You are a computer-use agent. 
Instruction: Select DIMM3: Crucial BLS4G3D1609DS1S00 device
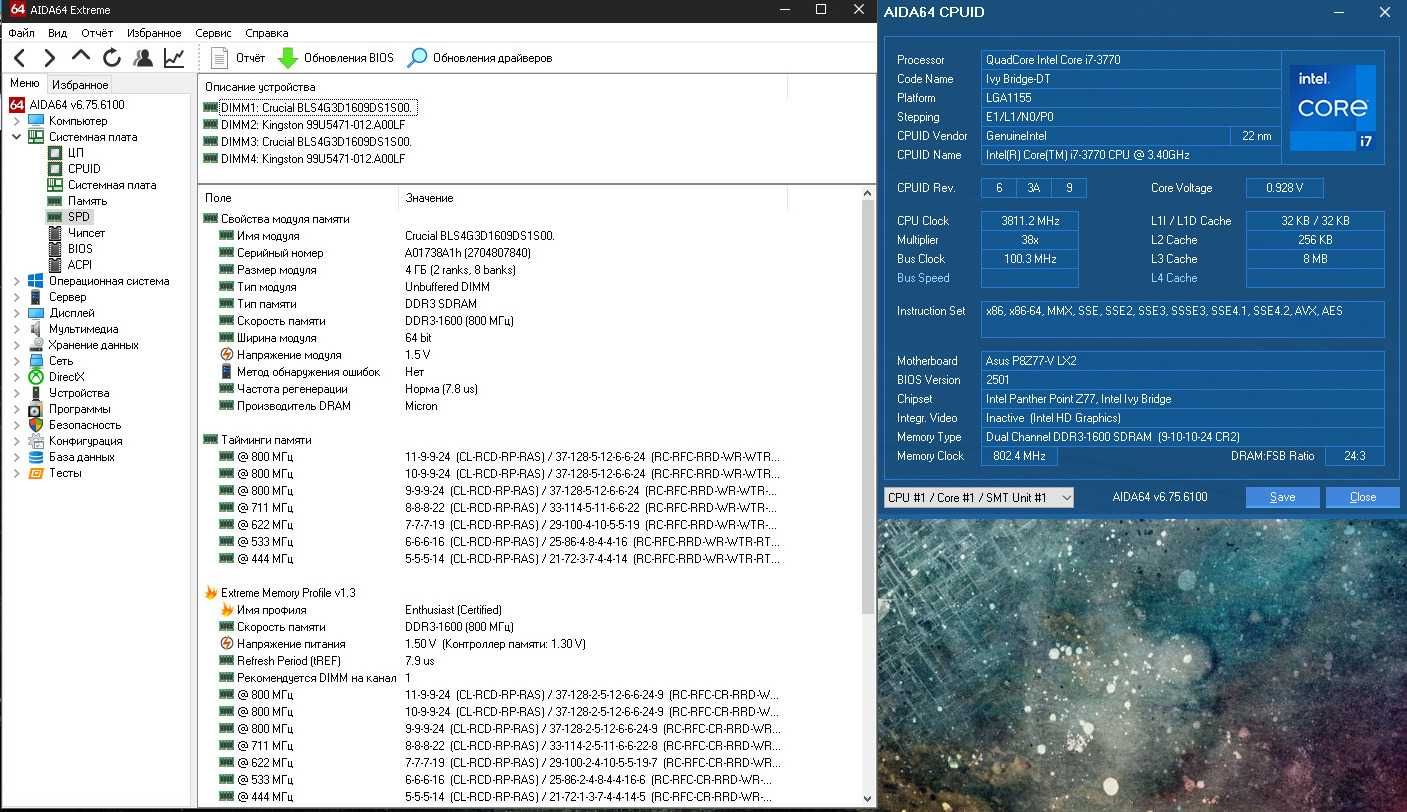tap(308, 142)
